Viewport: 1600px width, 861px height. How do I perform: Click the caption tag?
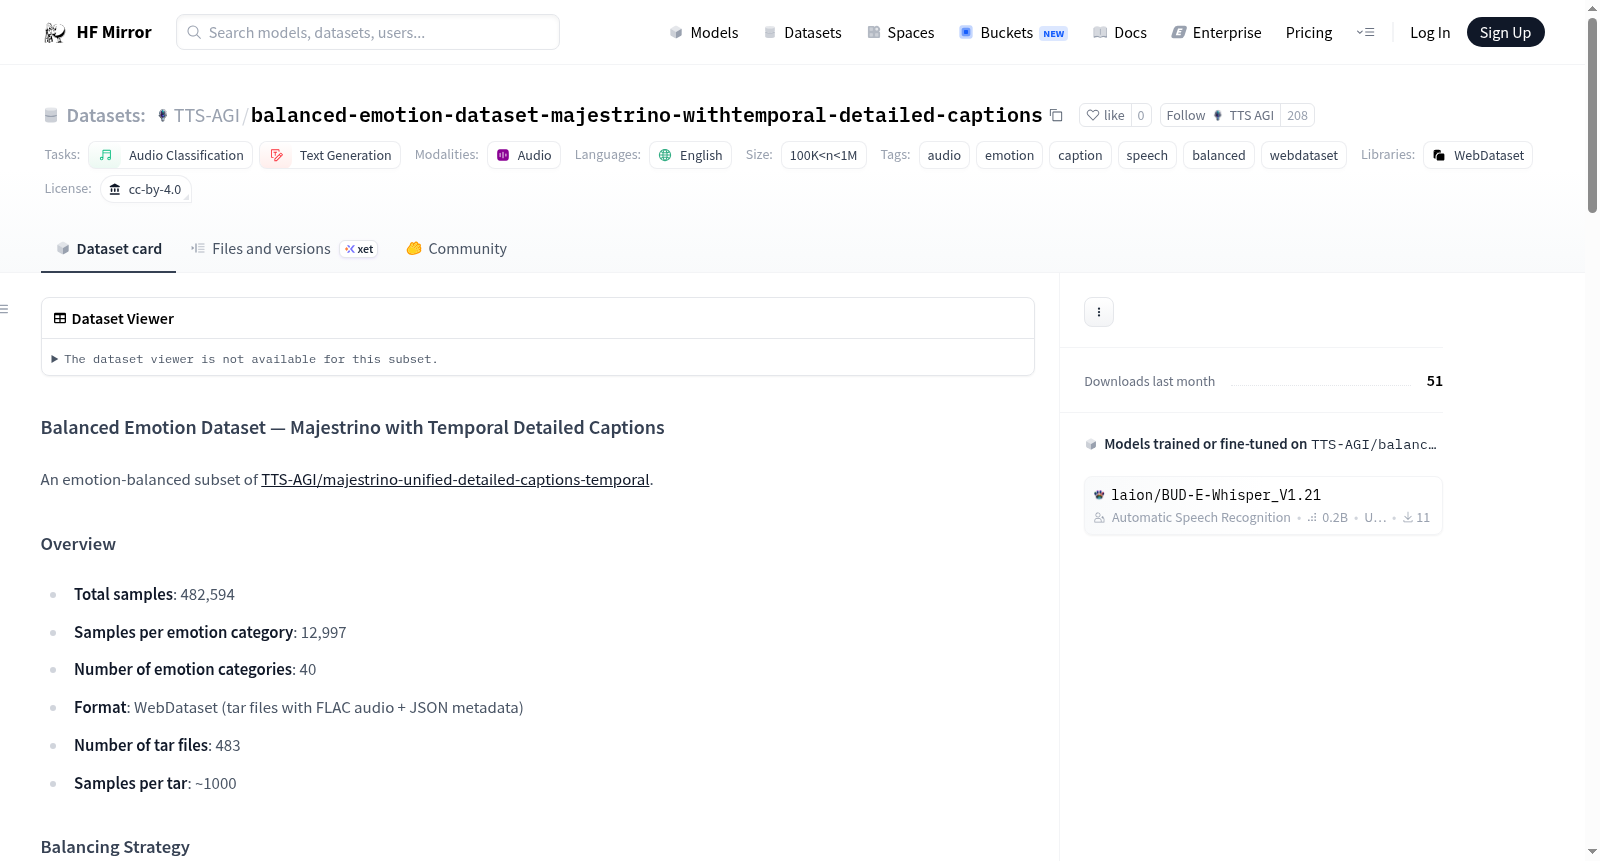coord(1080,155)
